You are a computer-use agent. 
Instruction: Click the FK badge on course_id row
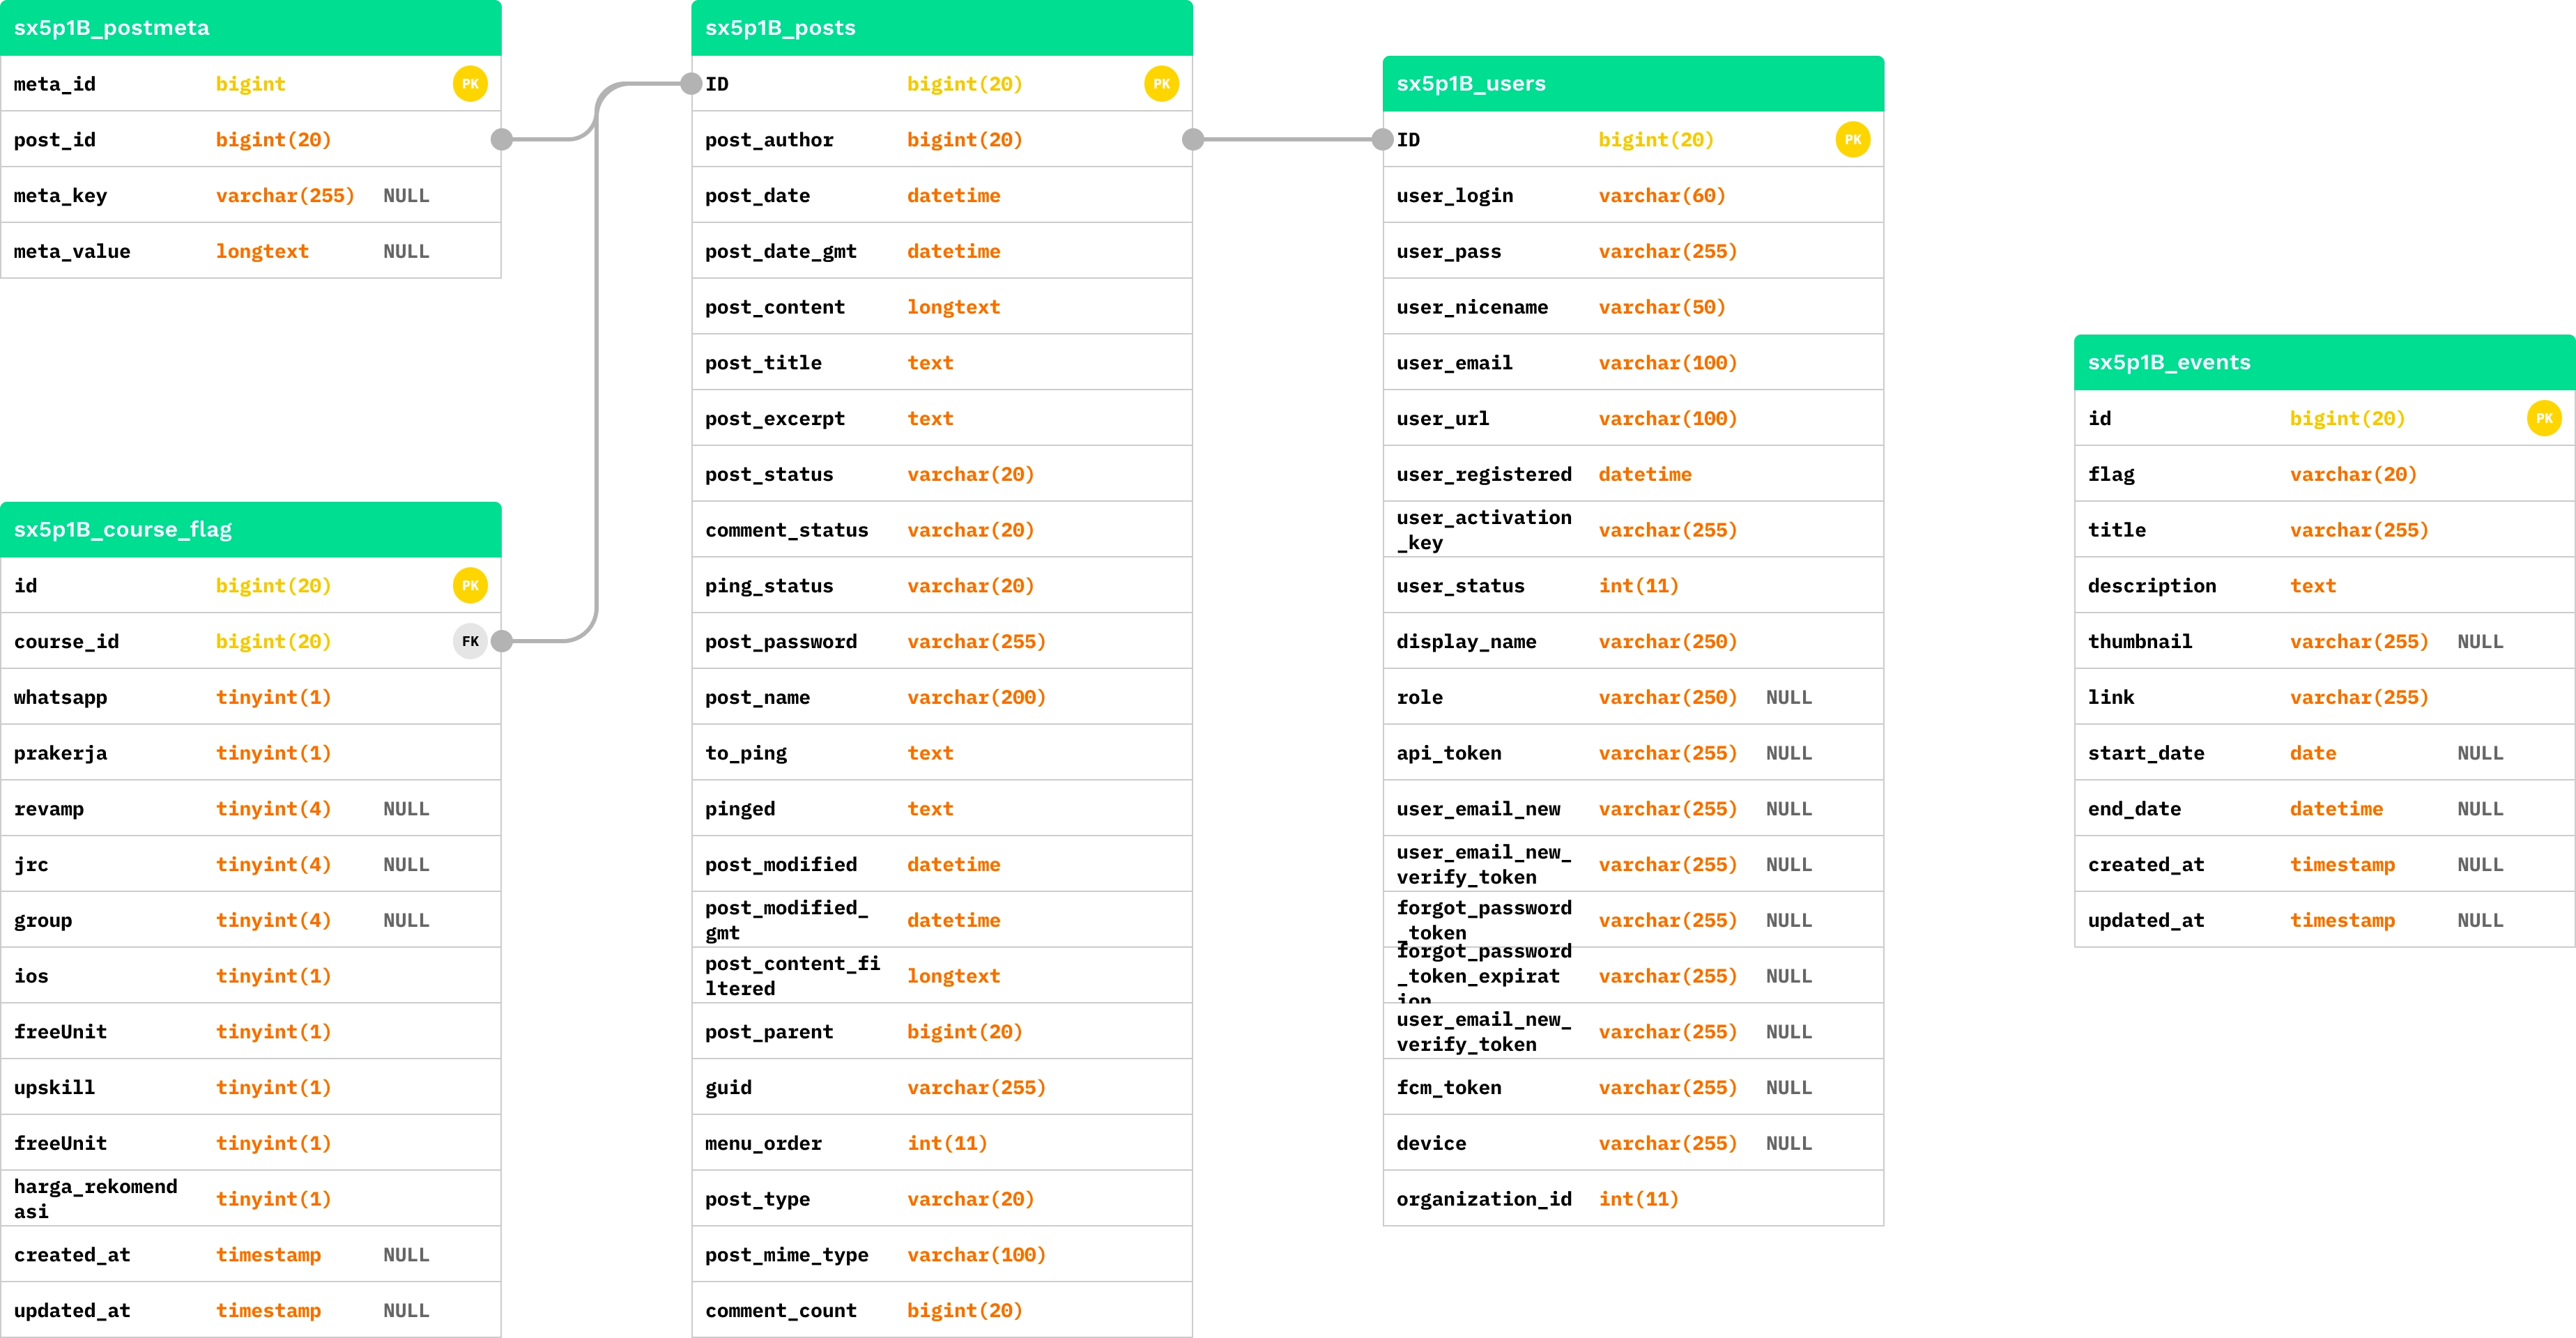point(470,641)
